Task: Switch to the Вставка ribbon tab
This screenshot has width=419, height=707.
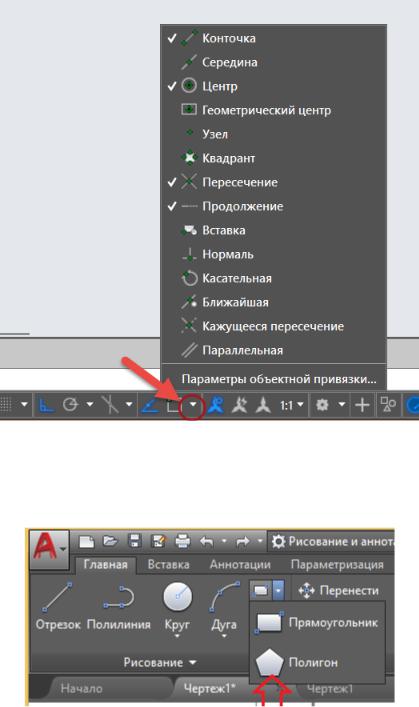Action: (x=168, y=565)
